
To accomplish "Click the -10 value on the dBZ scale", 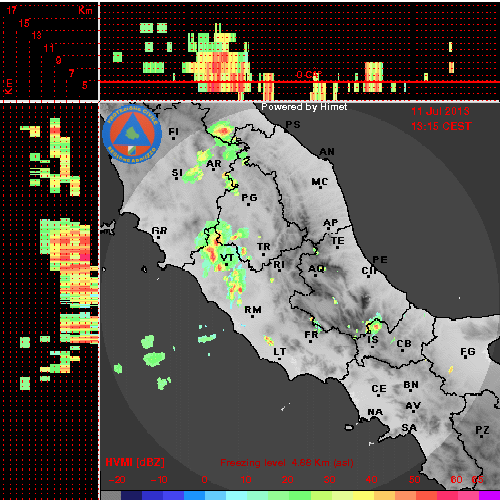I will 159,480.
